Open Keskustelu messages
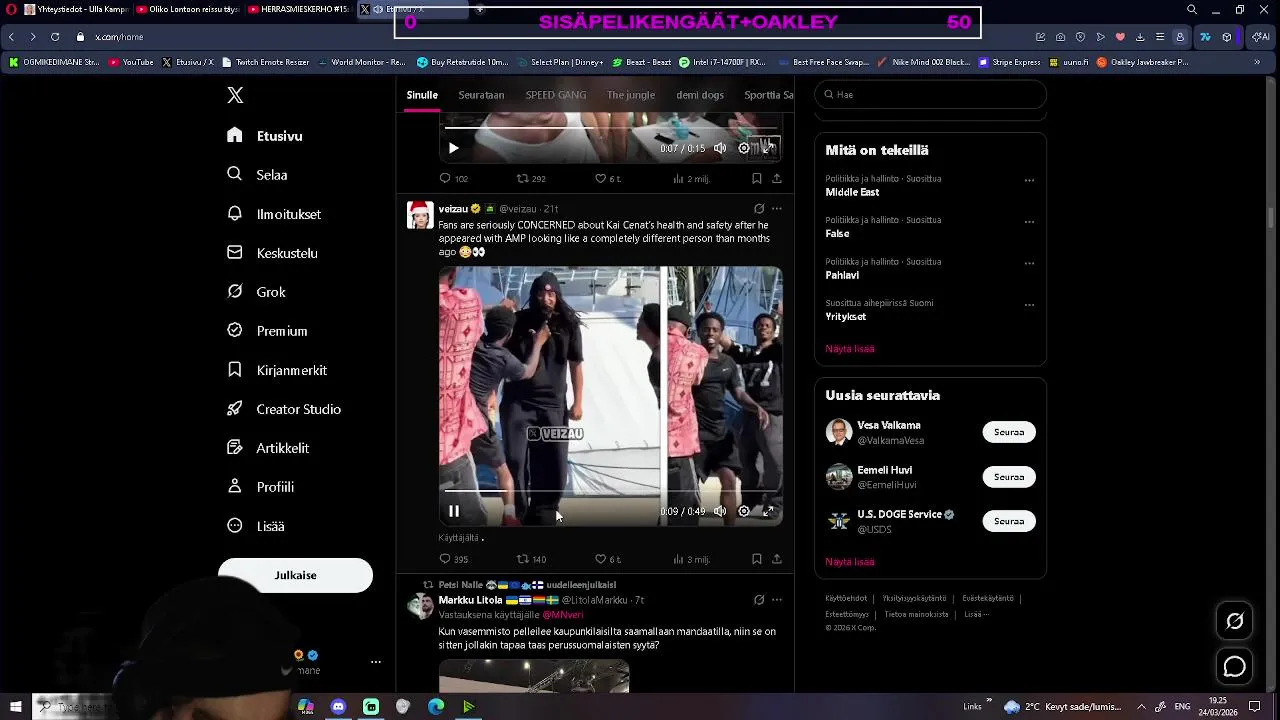Viewport: 1280px width, 720px height. pyautogui.click(x=272, y=253)
